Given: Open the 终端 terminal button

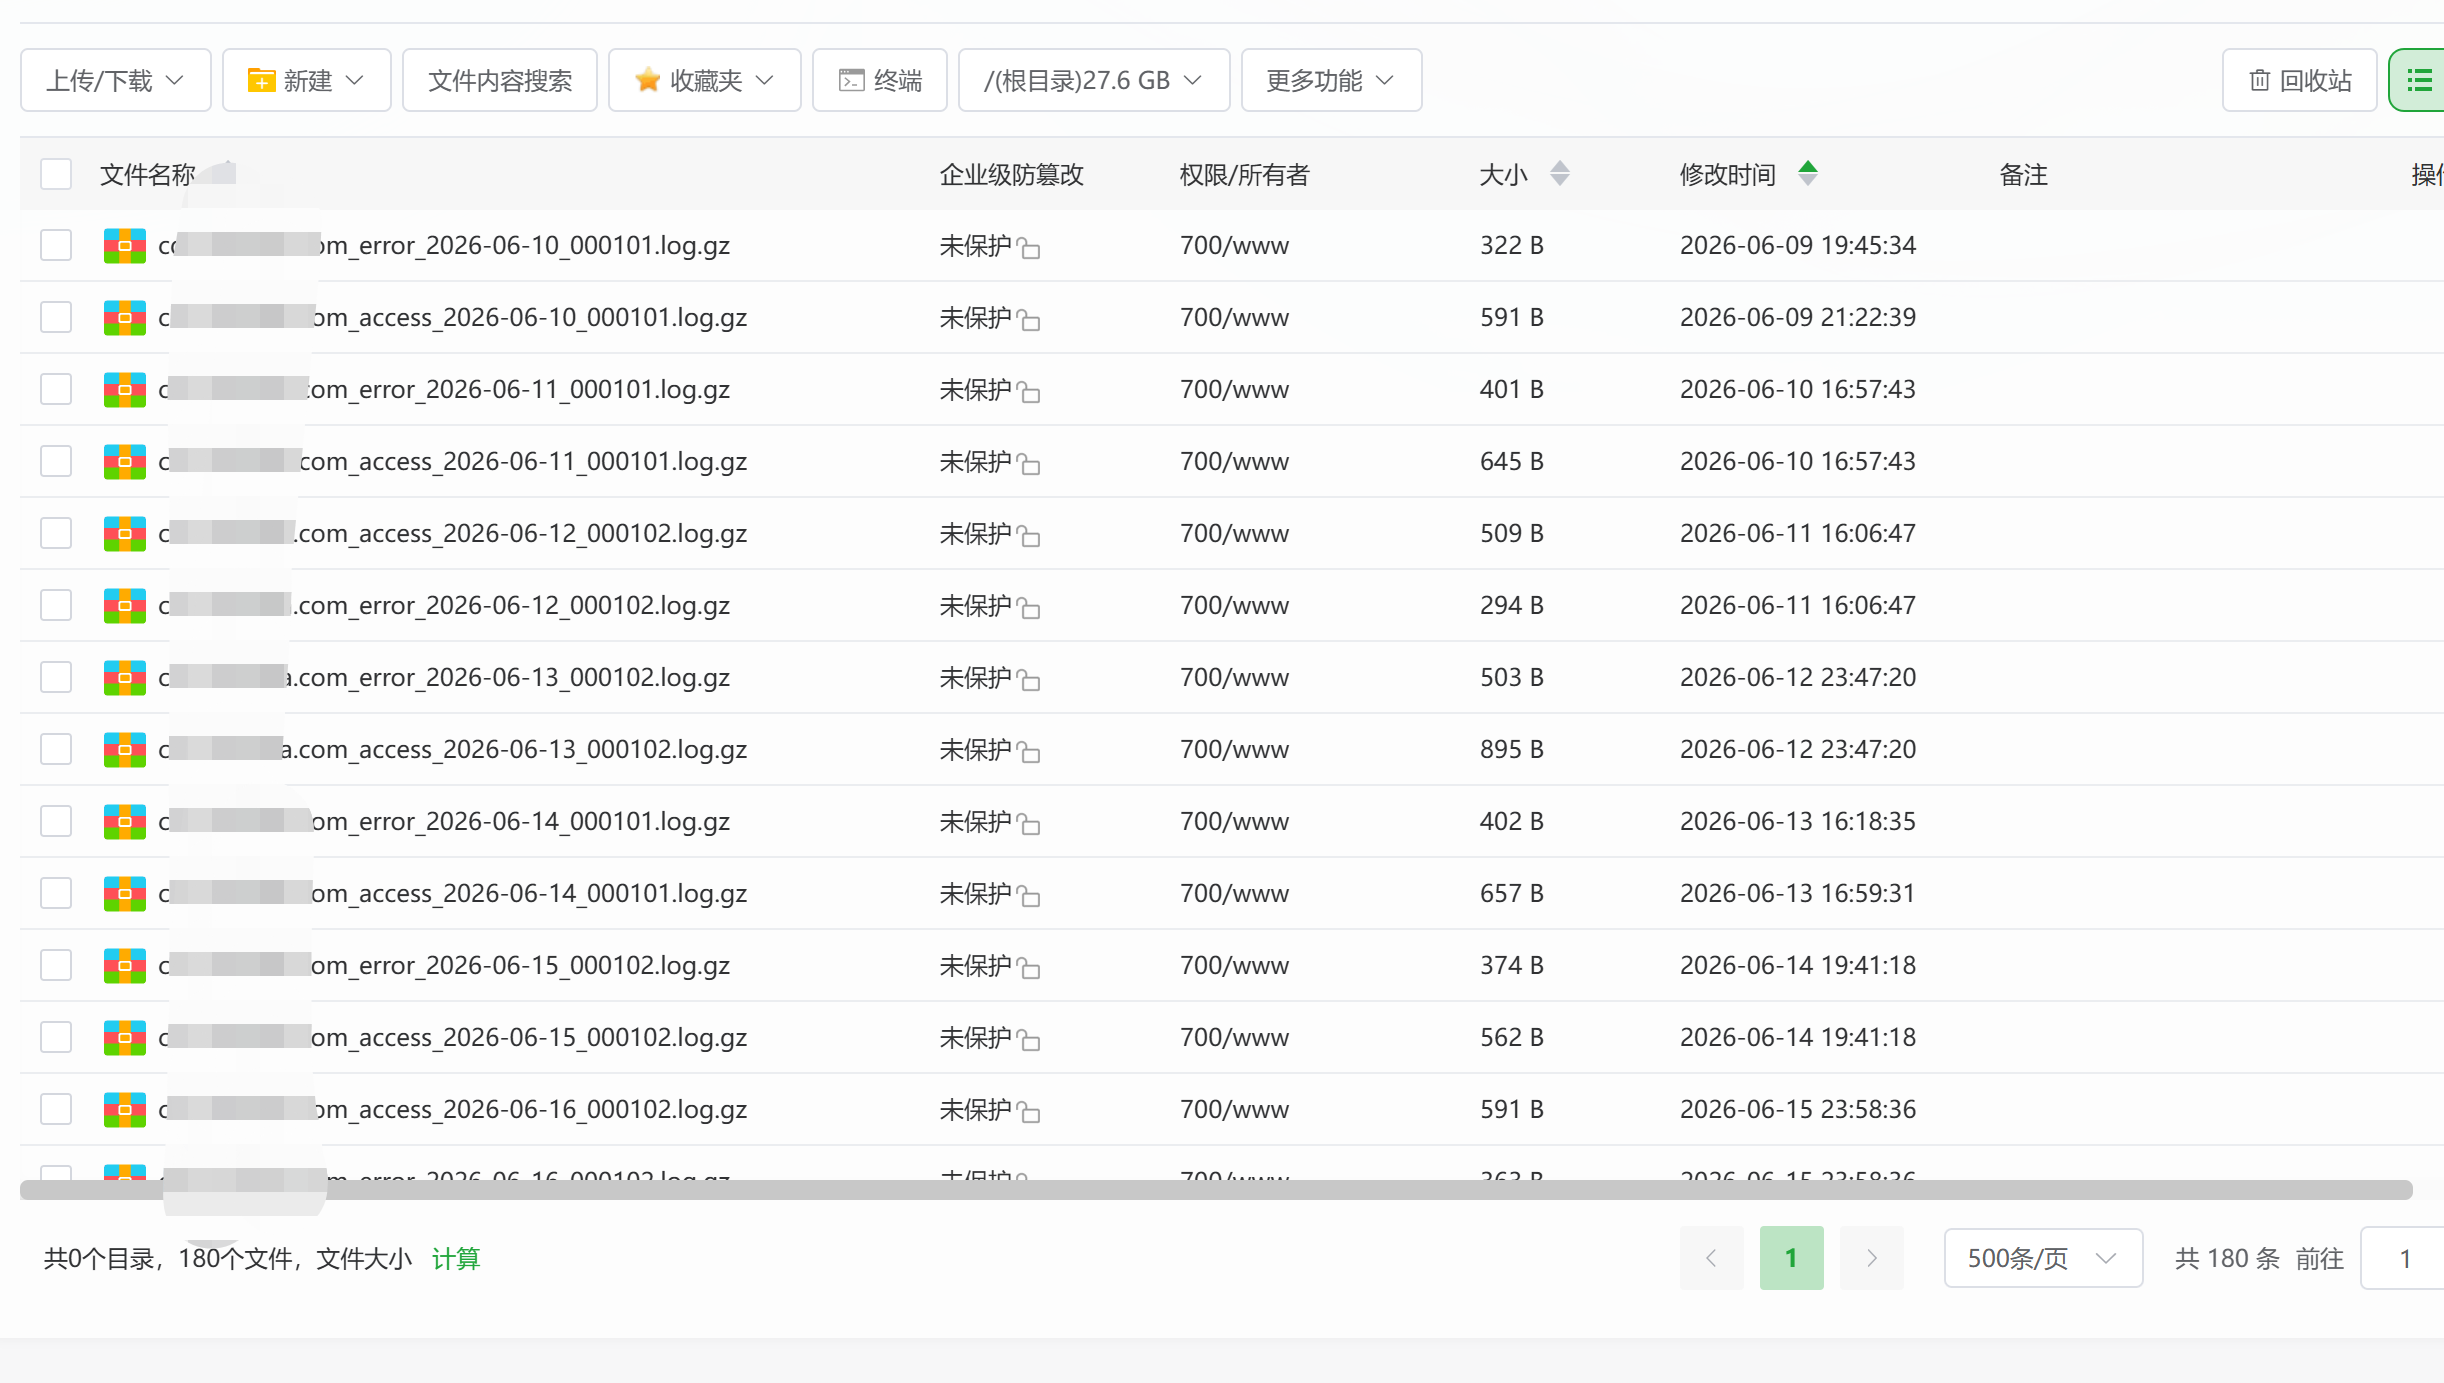Looking at the screenshot, I should tap(880, 80).
